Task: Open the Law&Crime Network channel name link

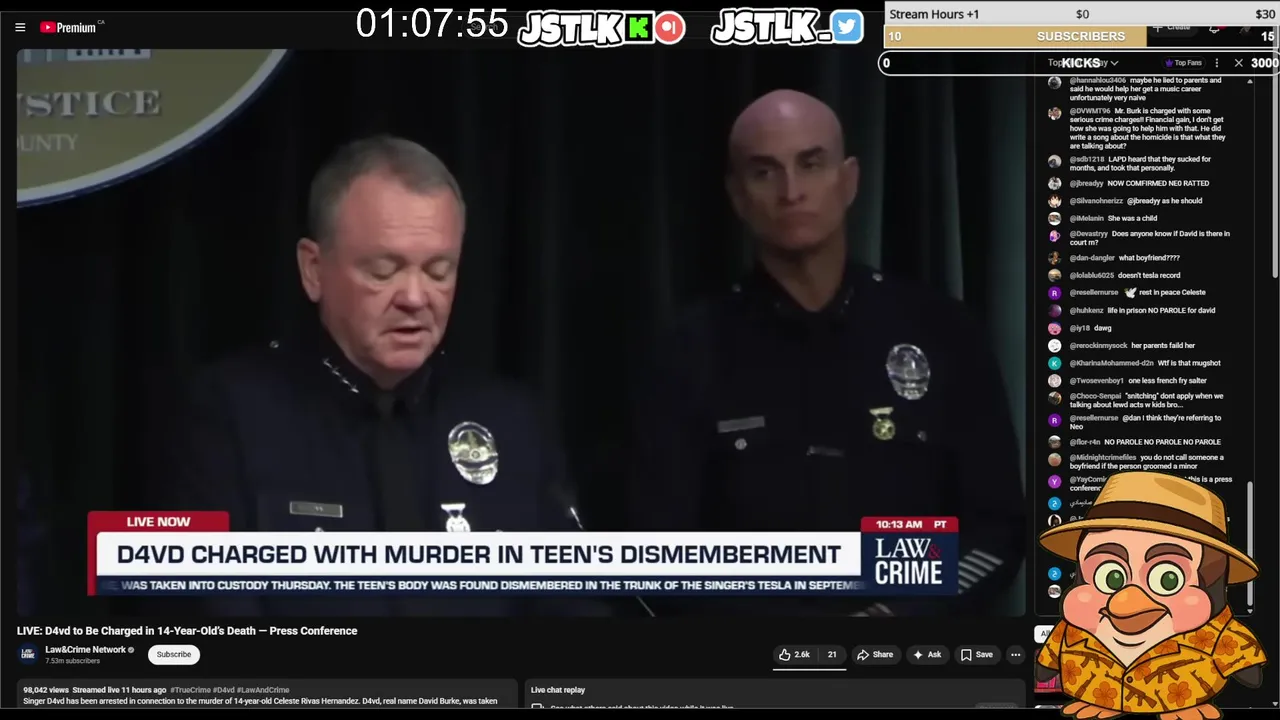Action: tap(85, 650)
